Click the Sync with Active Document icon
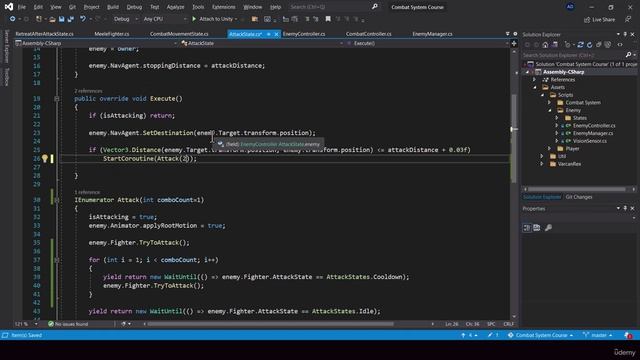 pyautogui.click(x=580, y=45)
